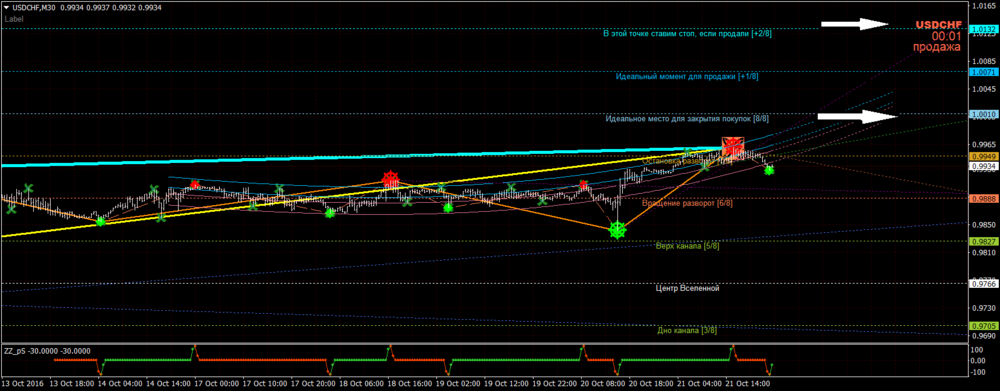Click the ZZ_pS indicator title in the subwindow
The width and height of the screenshot is (1000, 391).
47,351
